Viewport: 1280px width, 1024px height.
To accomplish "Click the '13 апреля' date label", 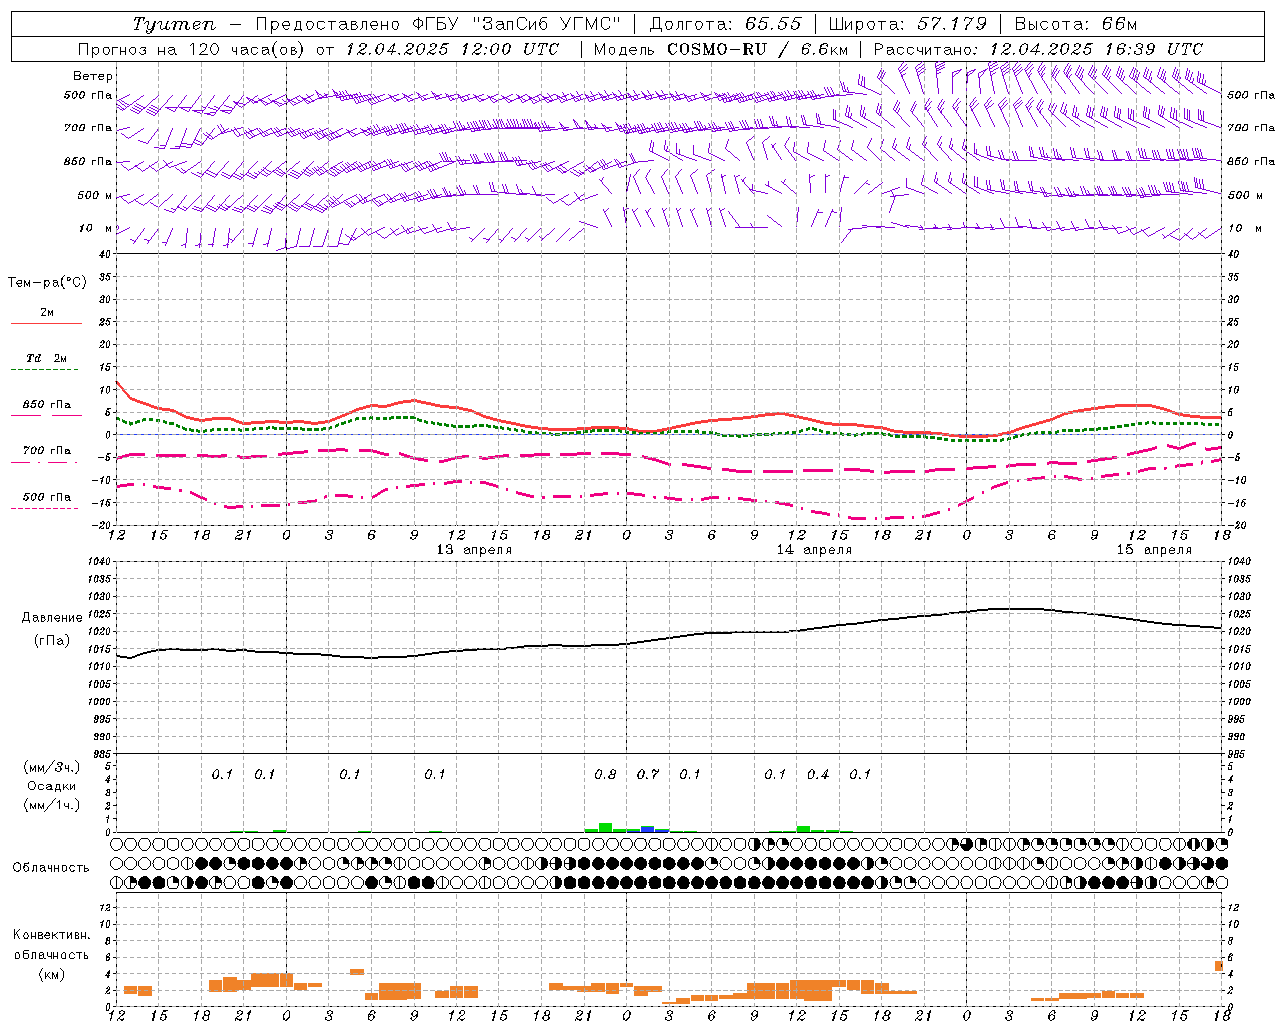I will [474, 550].
